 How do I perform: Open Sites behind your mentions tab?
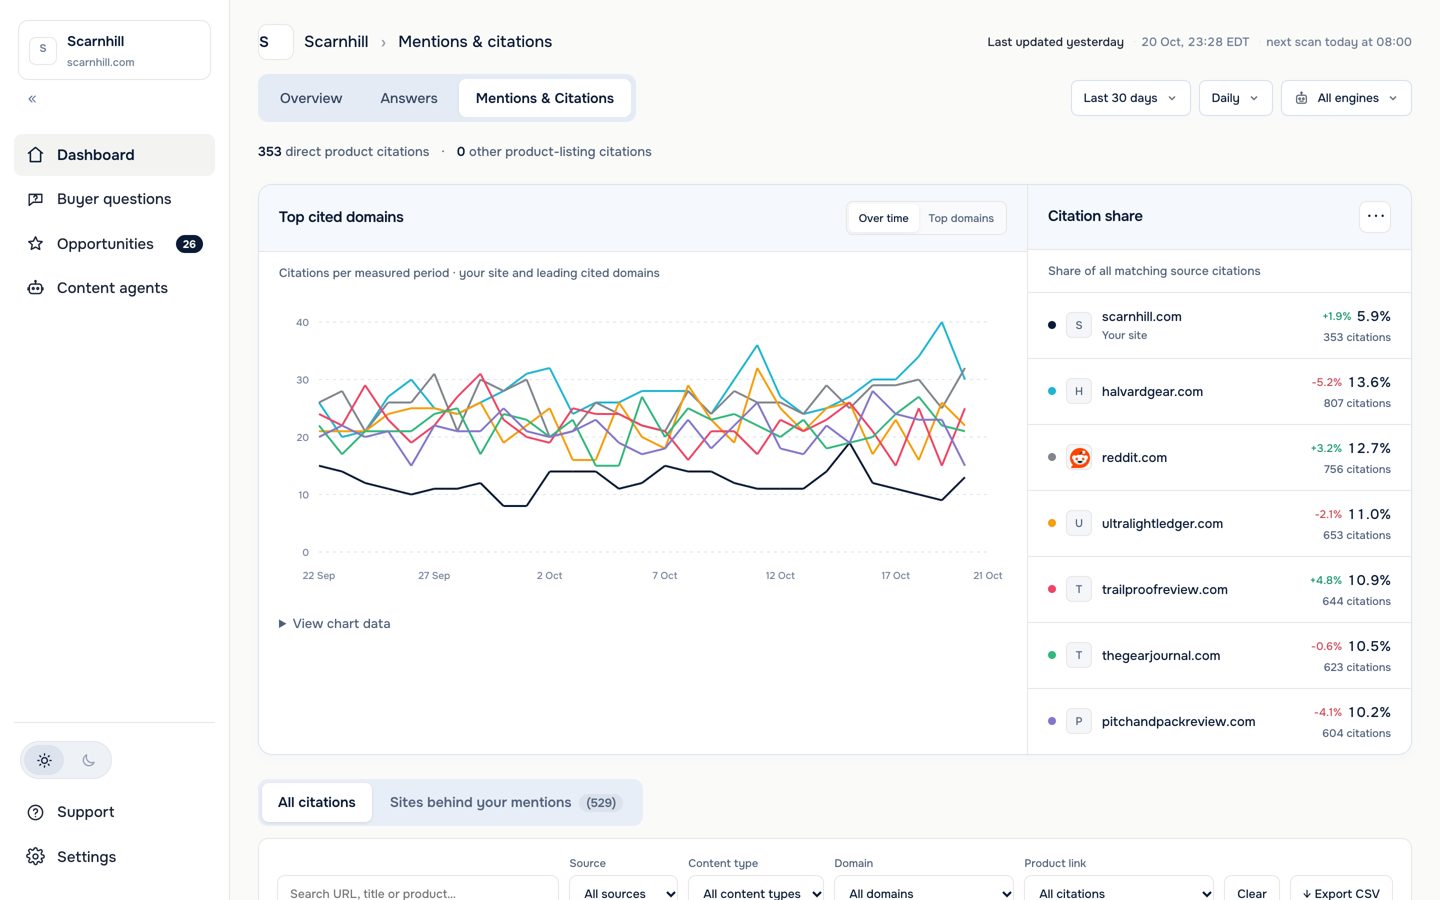tap(505, 803)
